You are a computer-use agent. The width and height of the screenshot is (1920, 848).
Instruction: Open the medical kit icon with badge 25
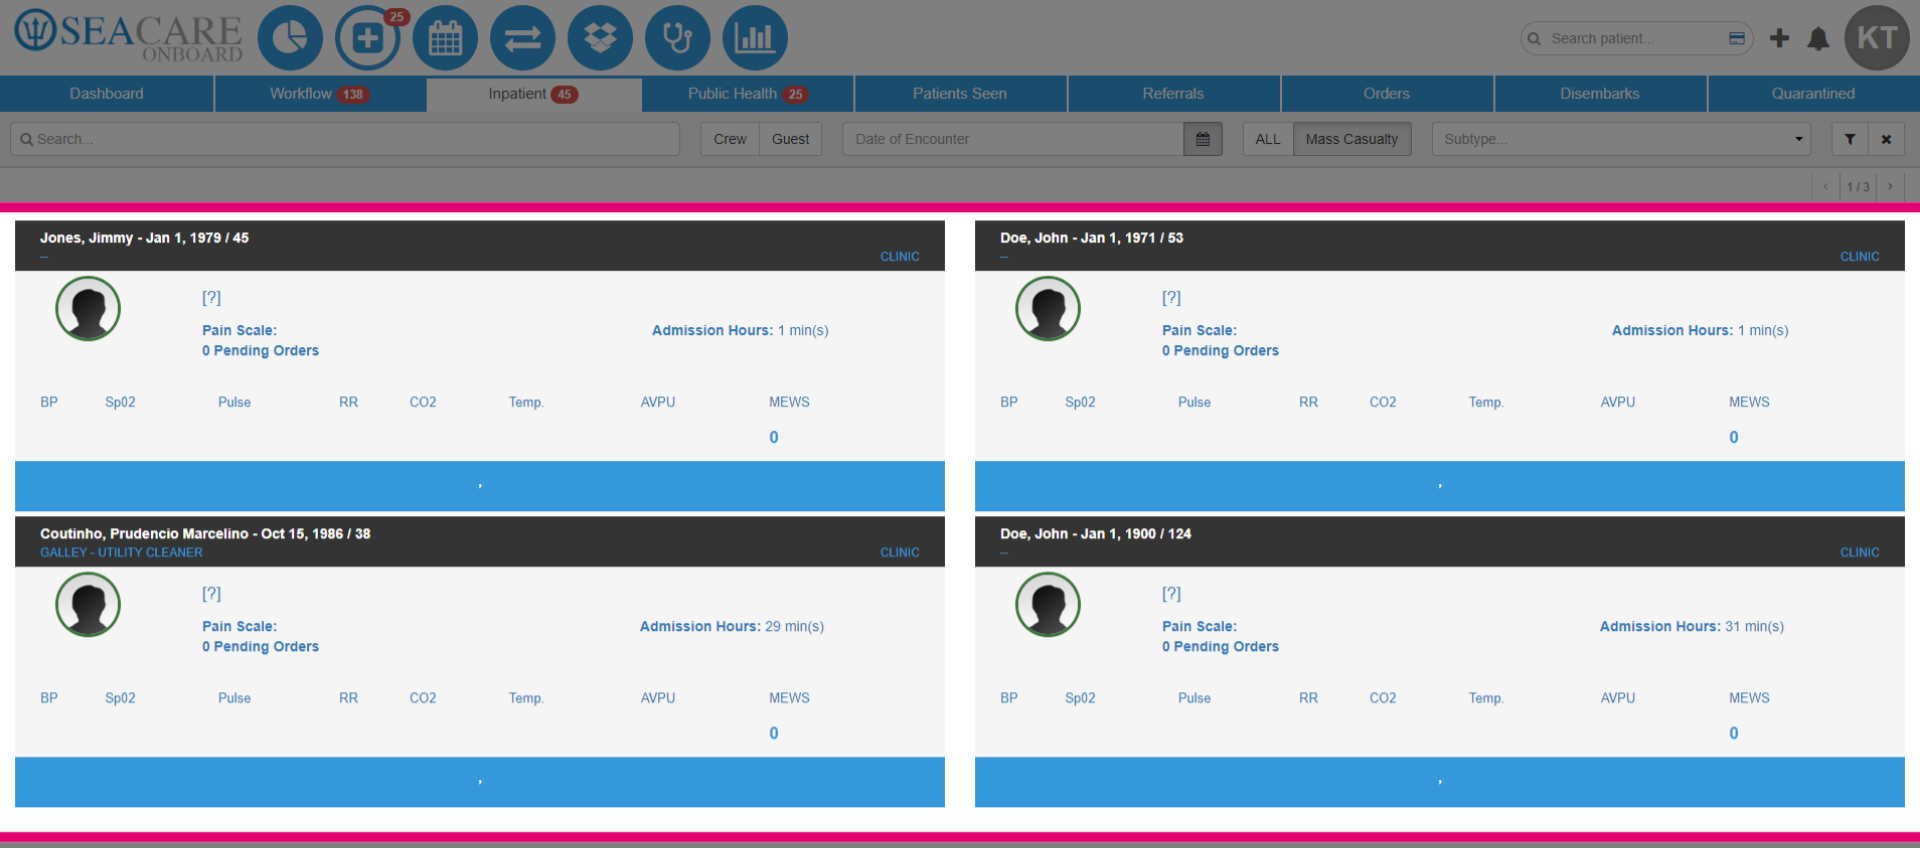click(x=368, y=38)
